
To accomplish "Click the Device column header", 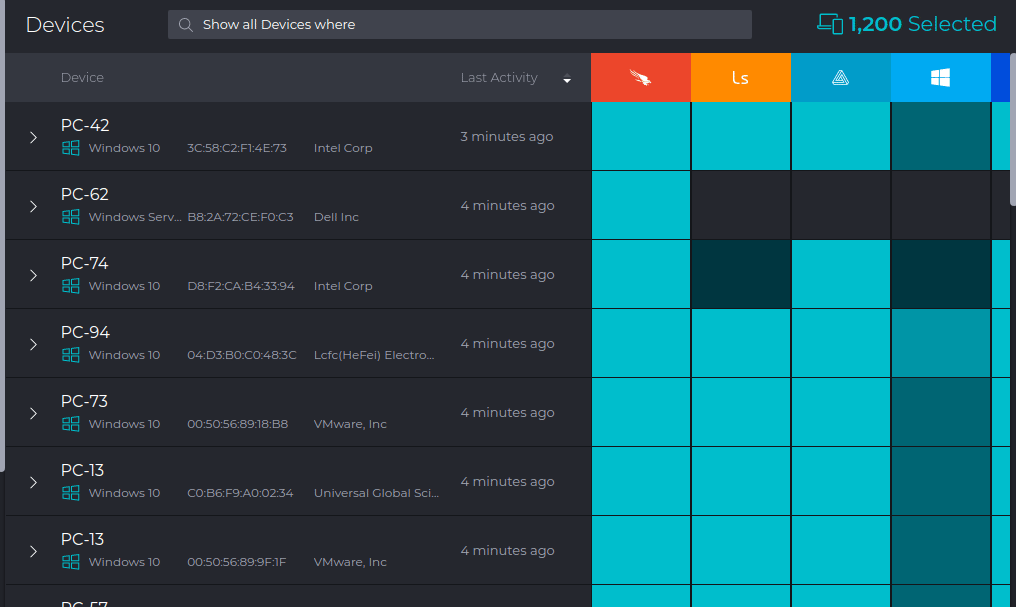I will (82, 77).
